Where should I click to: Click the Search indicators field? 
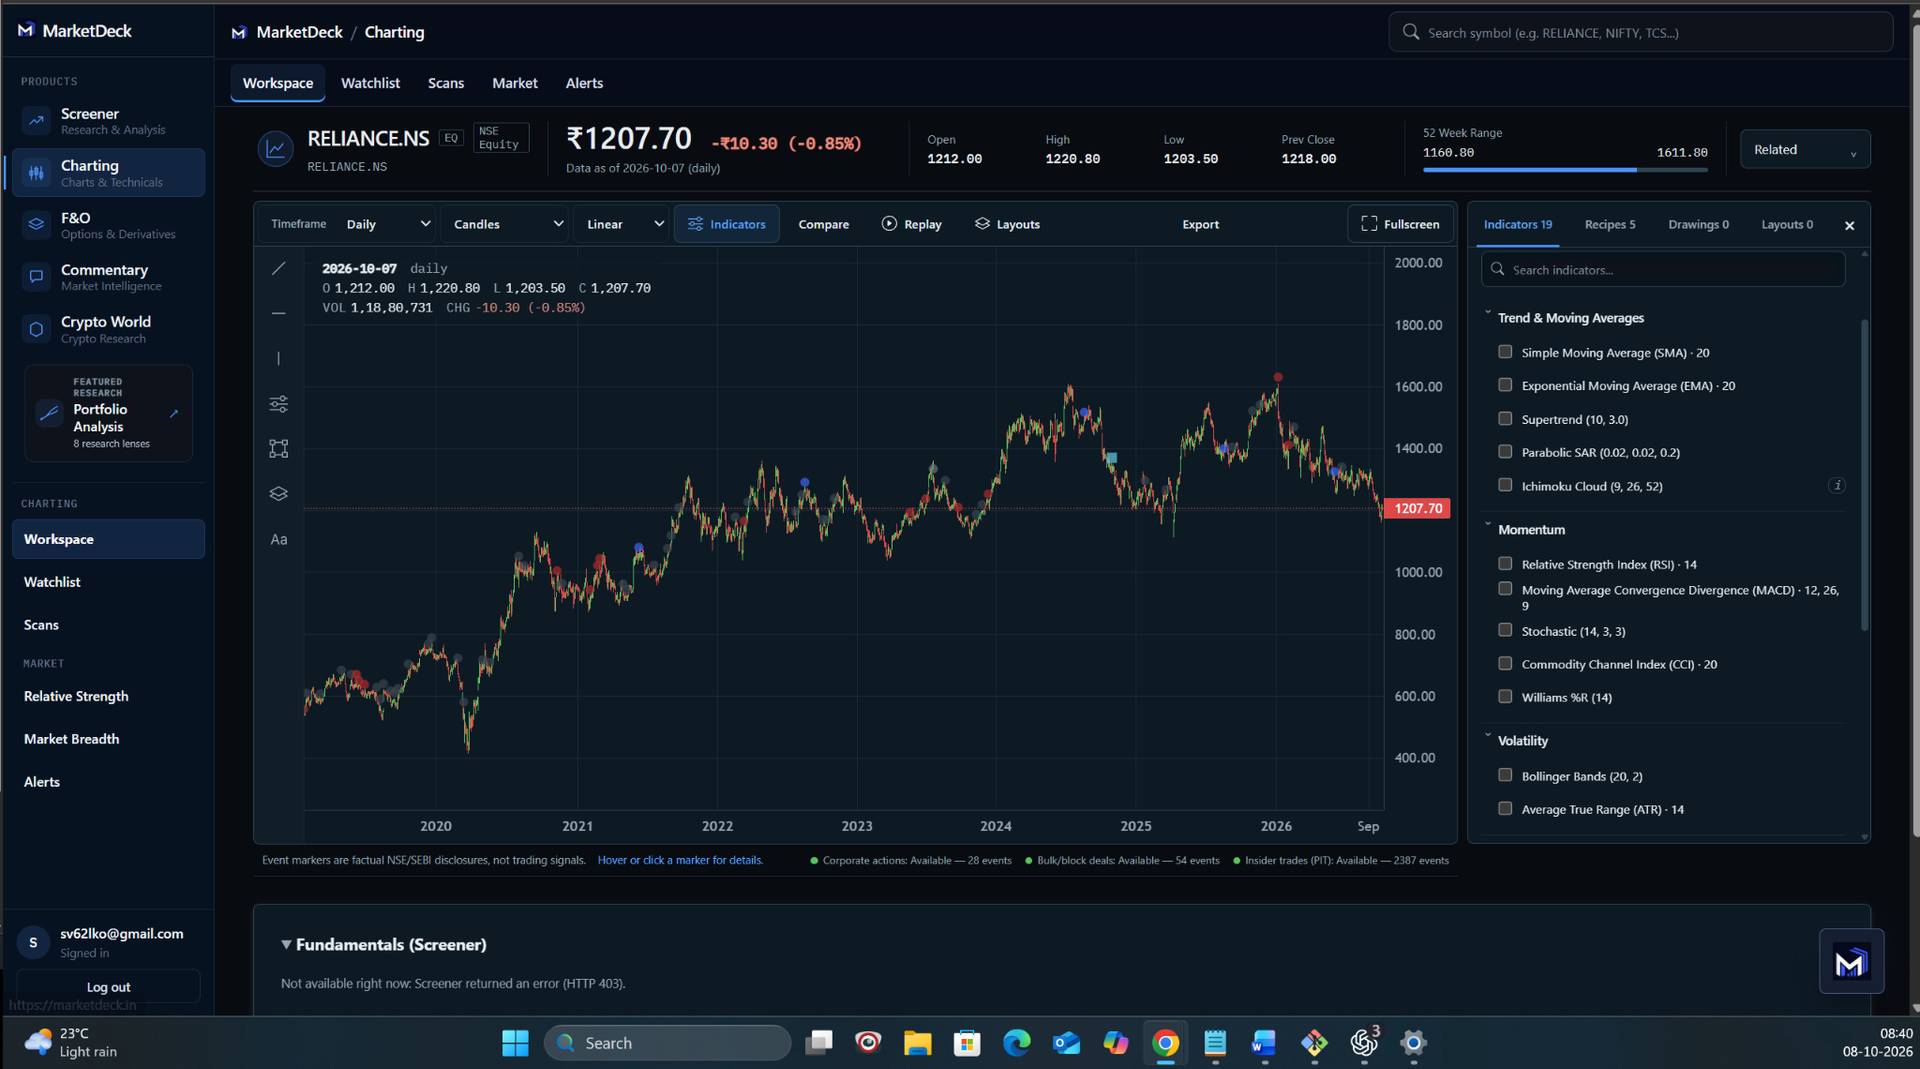1663,270
